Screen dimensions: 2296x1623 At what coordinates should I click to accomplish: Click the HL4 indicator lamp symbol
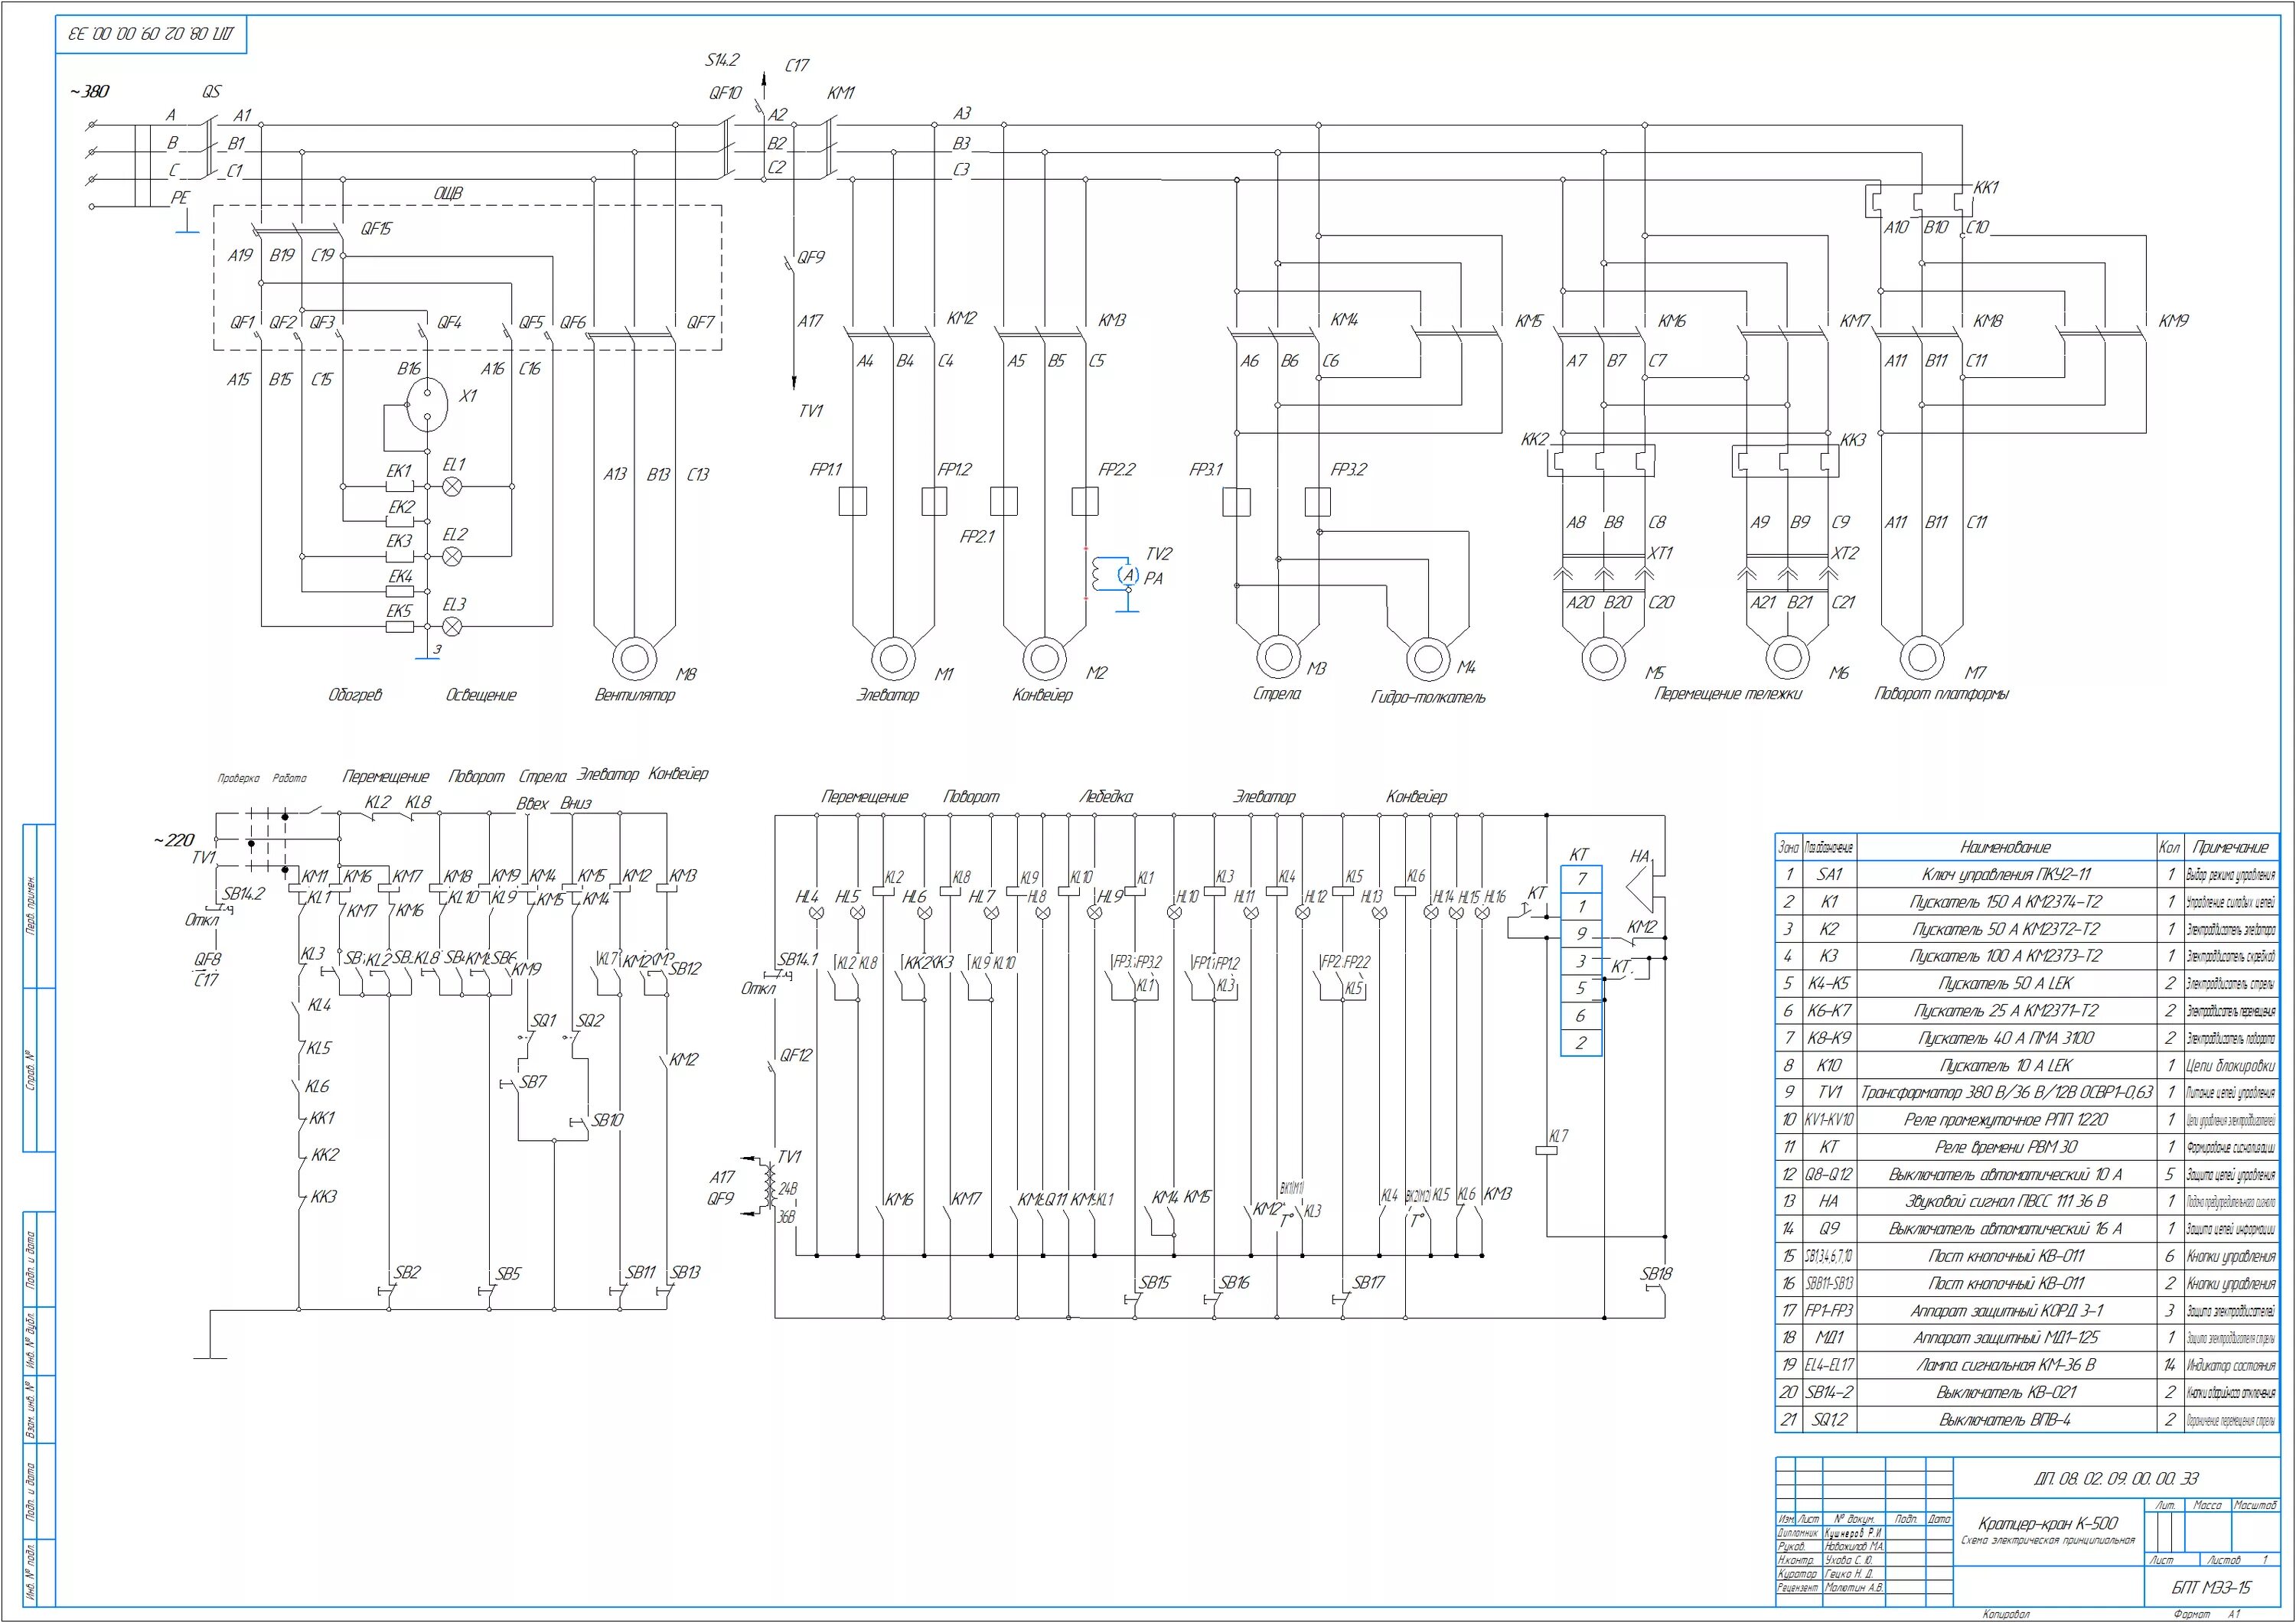[816, 914]
